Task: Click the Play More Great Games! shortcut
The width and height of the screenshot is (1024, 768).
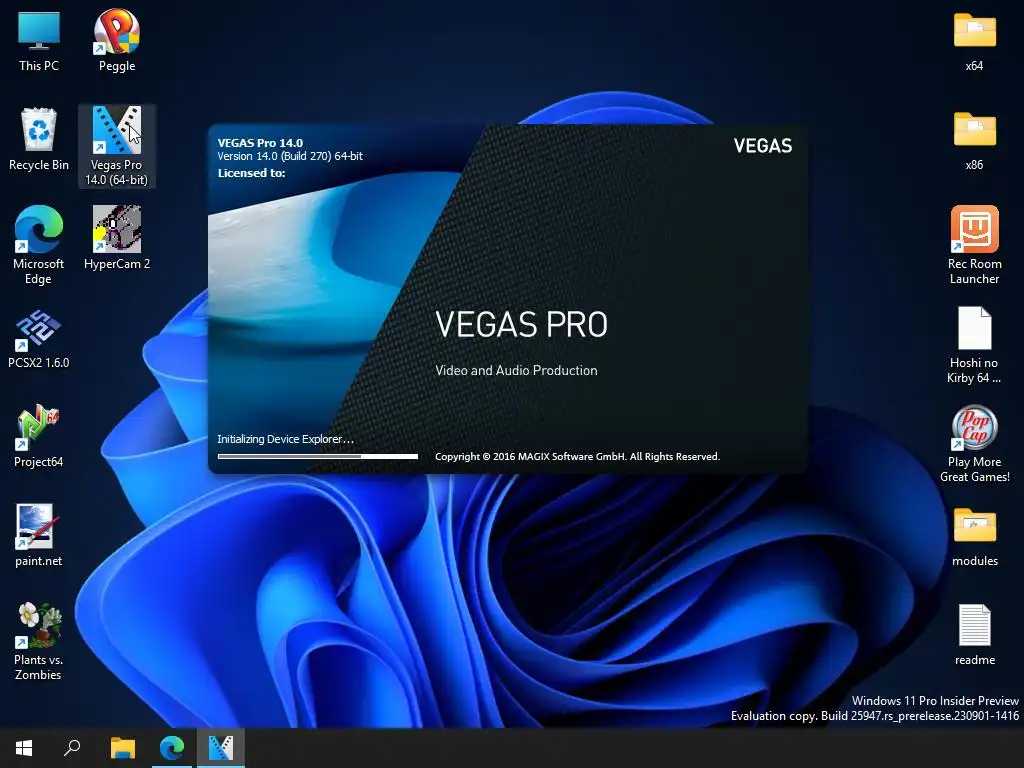Action: point(974,444)
